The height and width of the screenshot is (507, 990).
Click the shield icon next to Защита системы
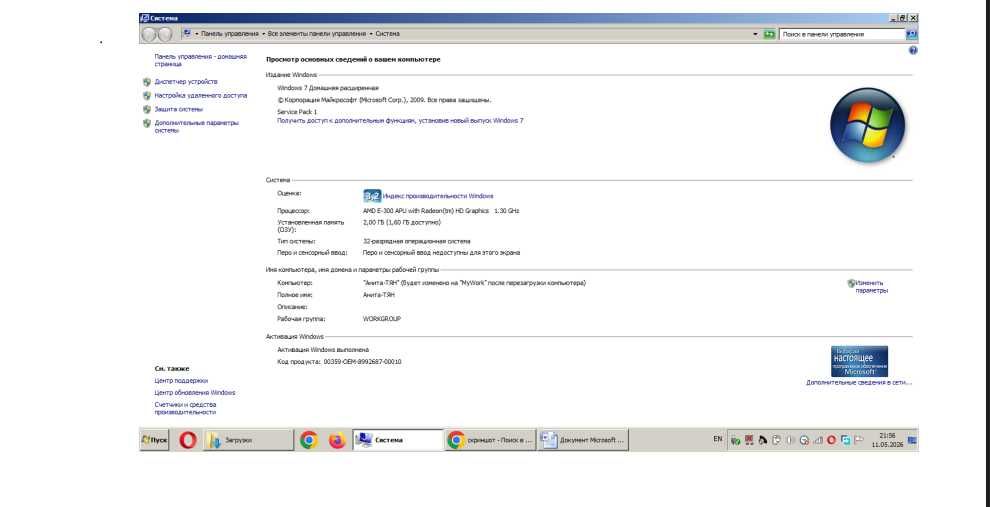146,109
